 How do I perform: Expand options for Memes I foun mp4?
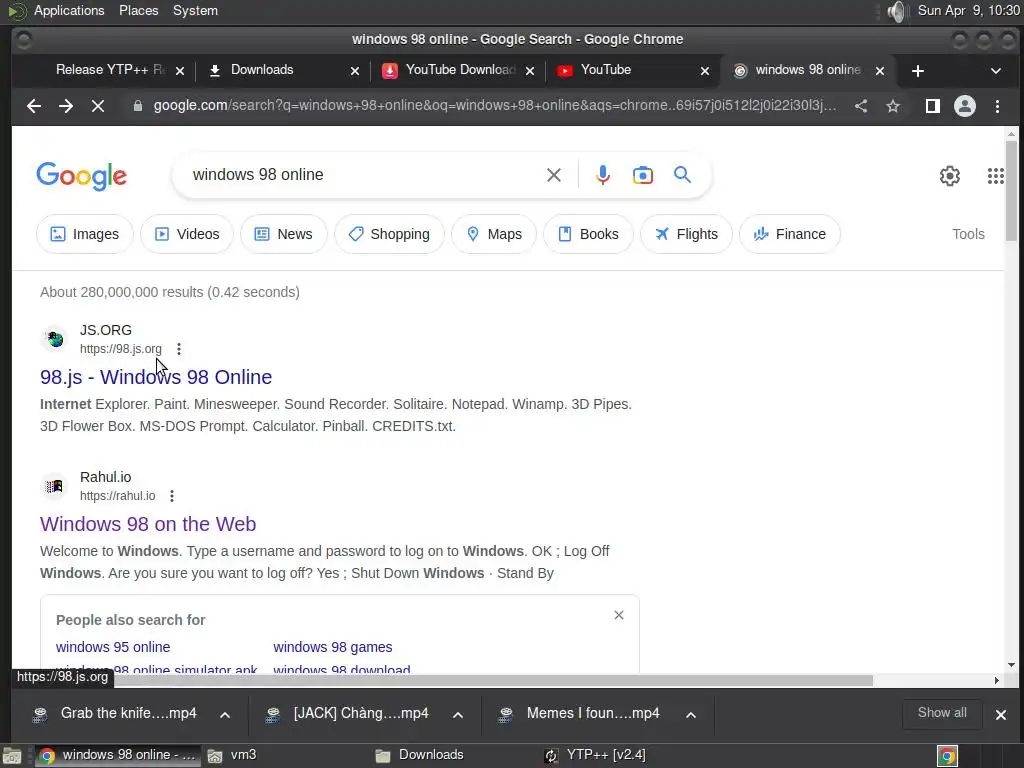(x=691, y=715)
